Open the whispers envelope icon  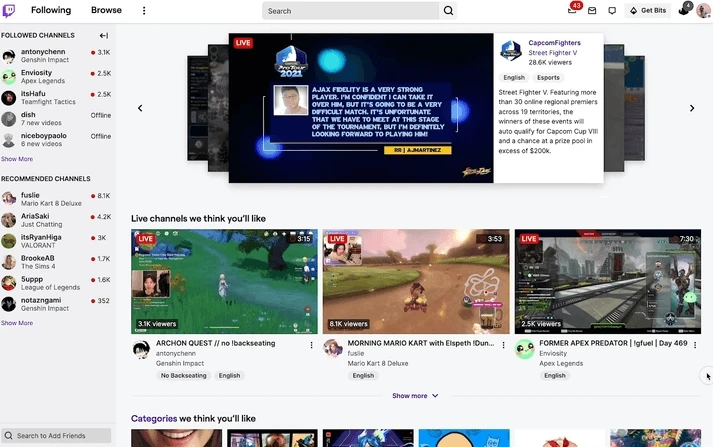(x=592, y=10)
